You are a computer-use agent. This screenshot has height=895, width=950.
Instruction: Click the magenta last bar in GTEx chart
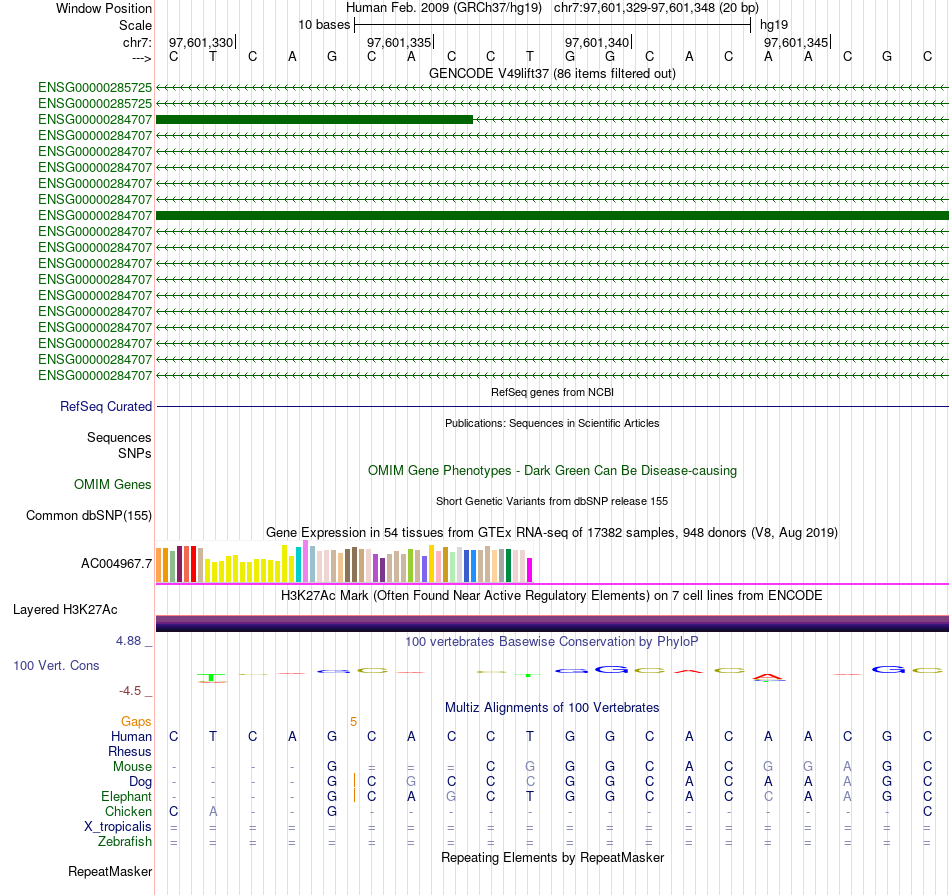point(530,570)
